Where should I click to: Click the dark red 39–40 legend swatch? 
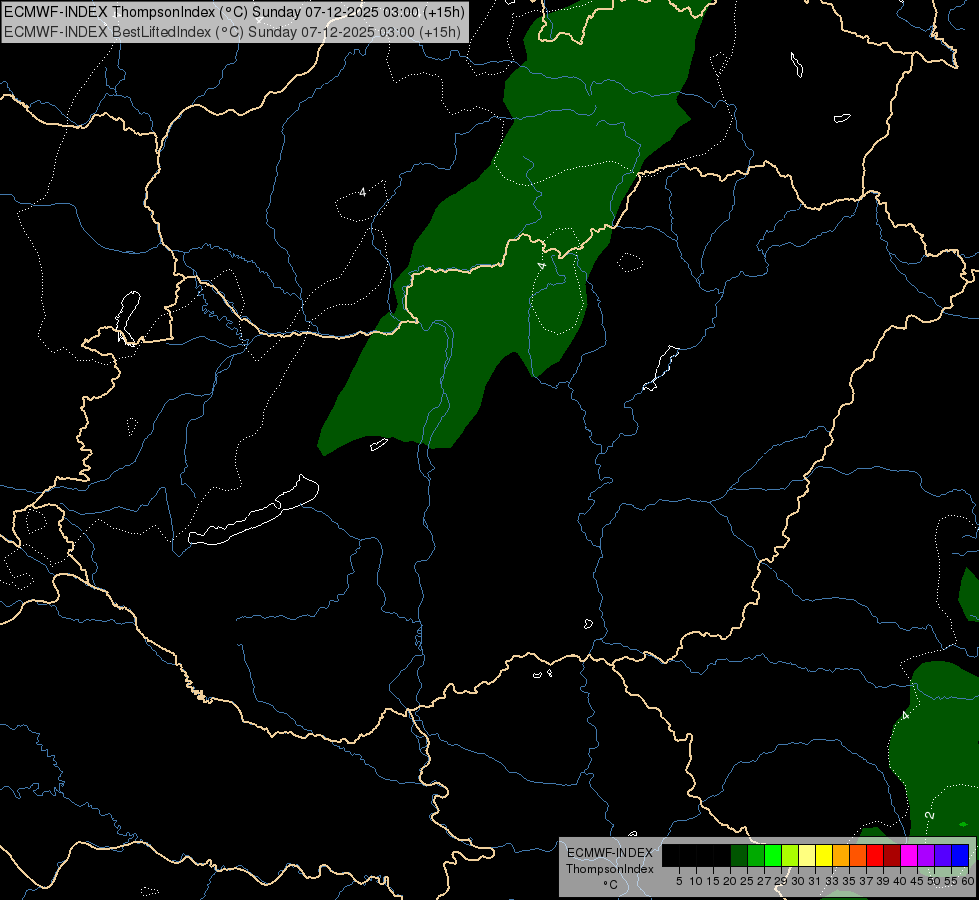[892, 855]
